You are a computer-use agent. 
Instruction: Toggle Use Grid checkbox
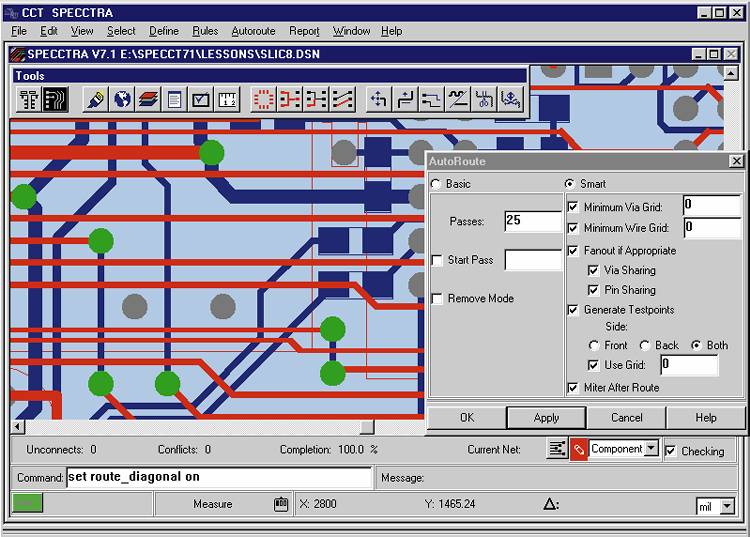point(593,365)
